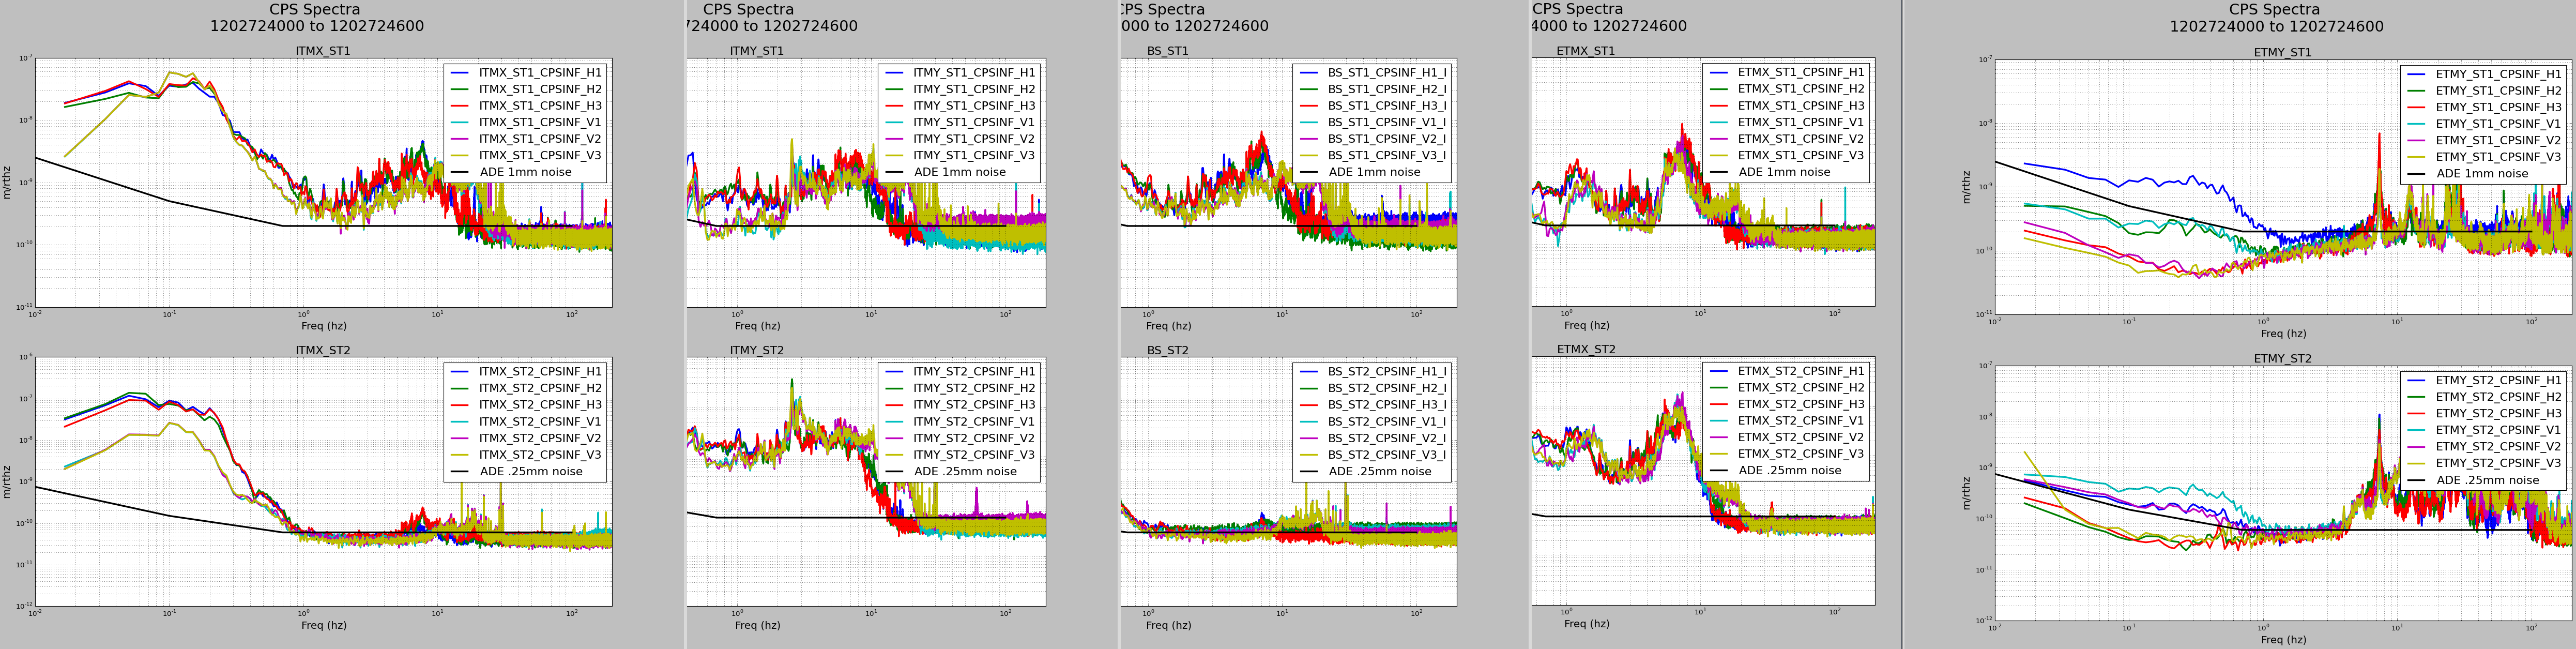Click ETMY_ST1 'ADE 1mm noise' legend entry
The width and height of the screenshot is (2576, 649).
(x=2482, y=174)
